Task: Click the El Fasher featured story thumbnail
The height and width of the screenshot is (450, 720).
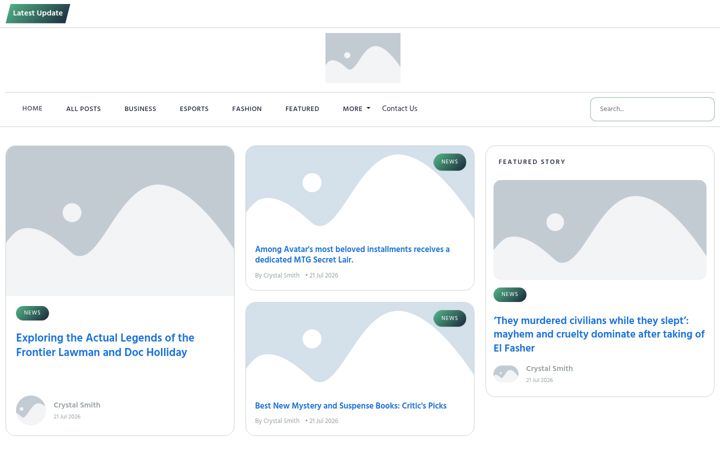Action: point(600,230)
